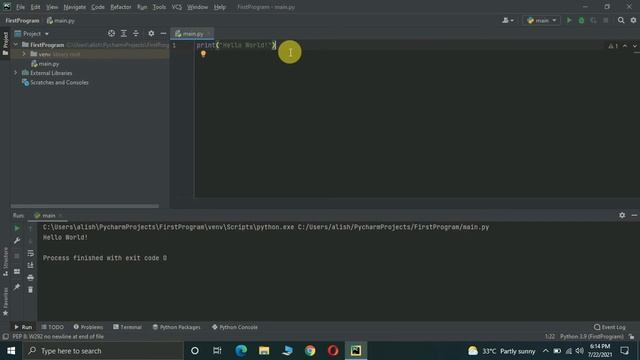This screenshot has height=360, width=640.
Task: Click the 1:22 line column indicator
Action: point(550,337)
